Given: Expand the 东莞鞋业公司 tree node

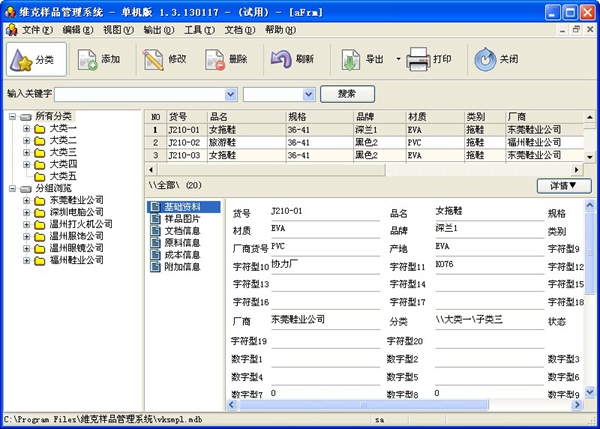Looking at the screenshot, I should pyautogui.click(x=26, y=200).
